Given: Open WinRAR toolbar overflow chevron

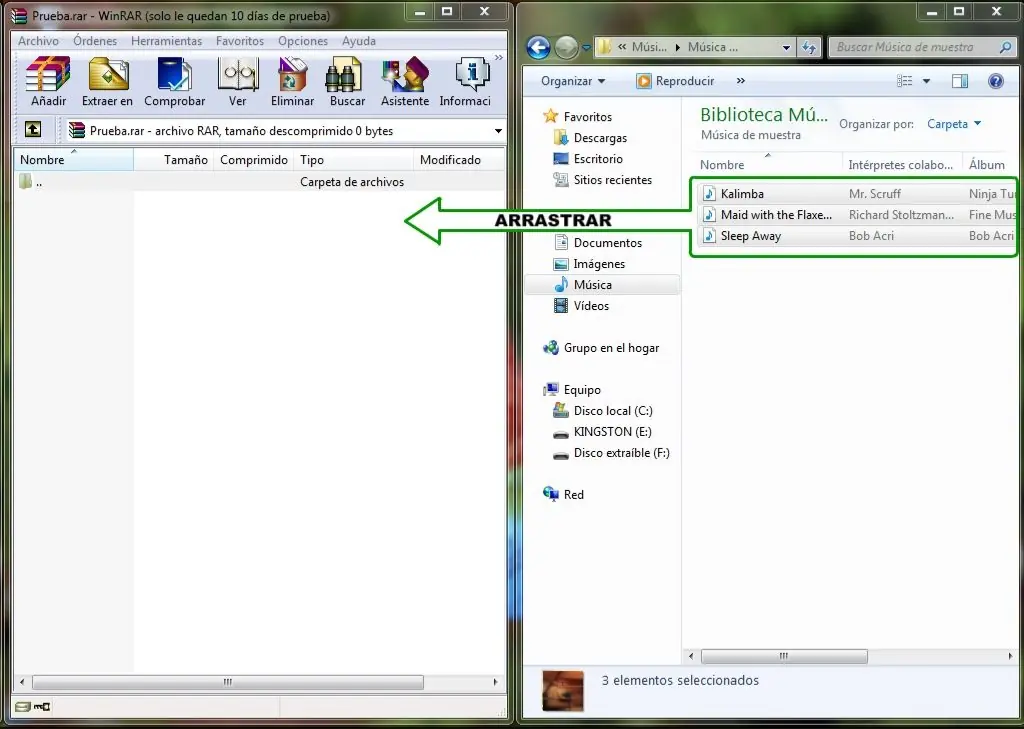Looking at the screenshot, I should coord(499,57).
